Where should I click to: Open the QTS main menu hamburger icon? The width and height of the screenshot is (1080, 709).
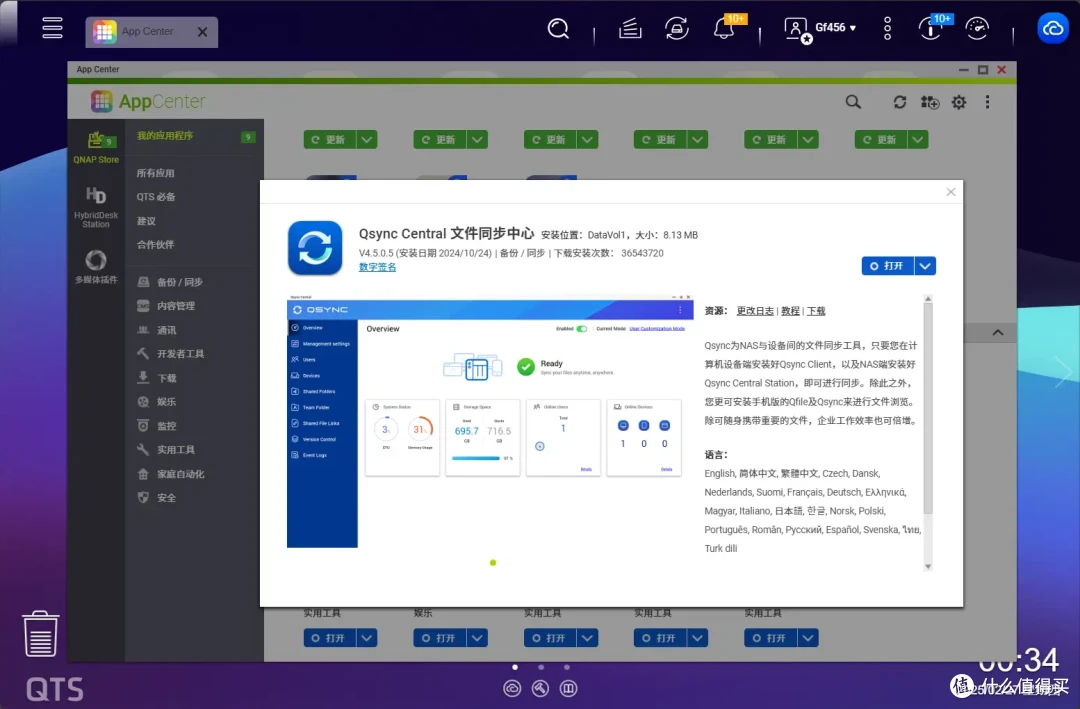pos(52,28)
